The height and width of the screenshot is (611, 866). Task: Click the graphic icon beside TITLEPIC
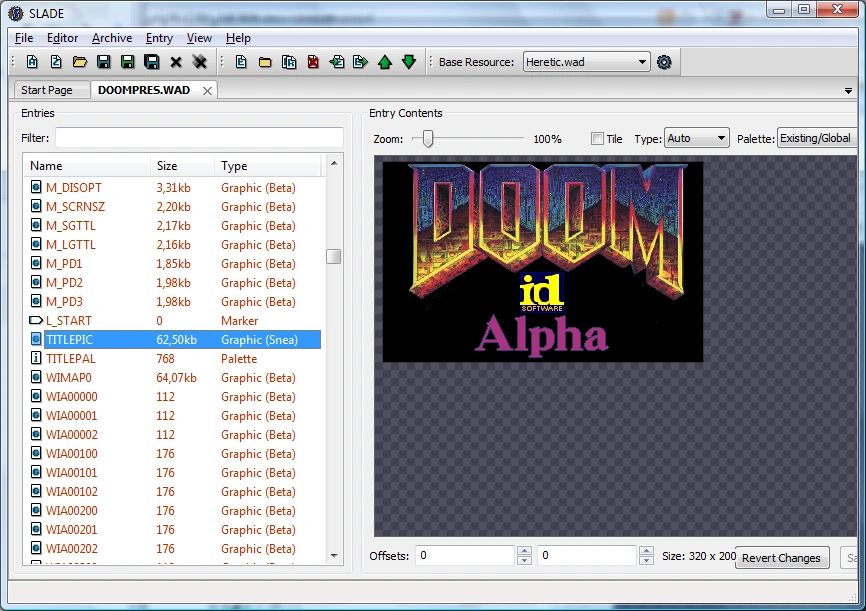point(36,339)
